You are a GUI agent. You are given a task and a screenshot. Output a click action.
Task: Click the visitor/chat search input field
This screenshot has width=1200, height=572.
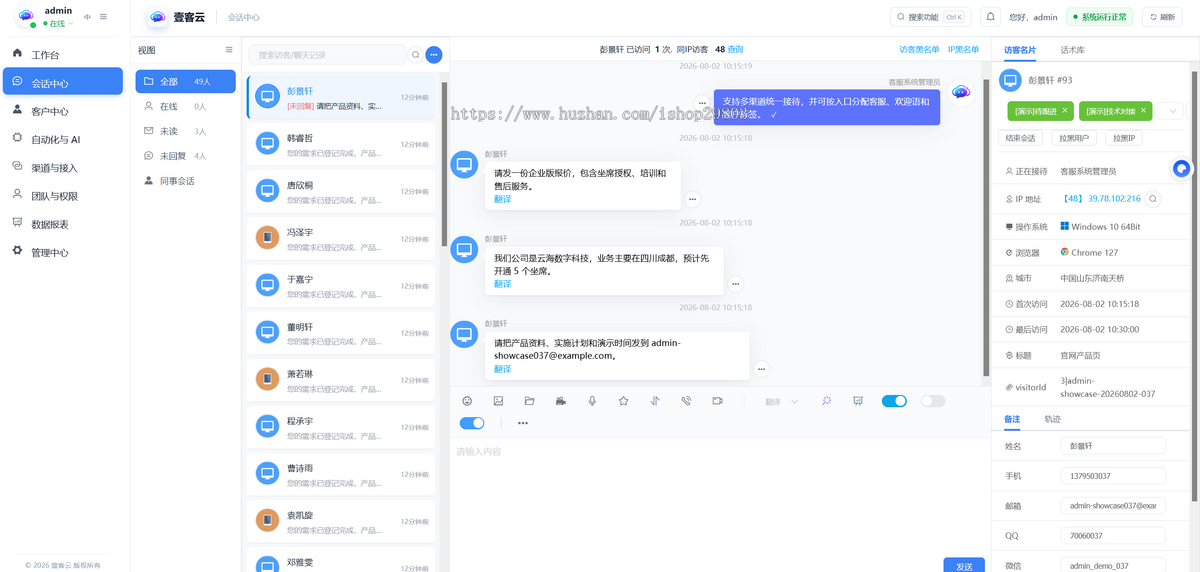[x=328, y=55]
